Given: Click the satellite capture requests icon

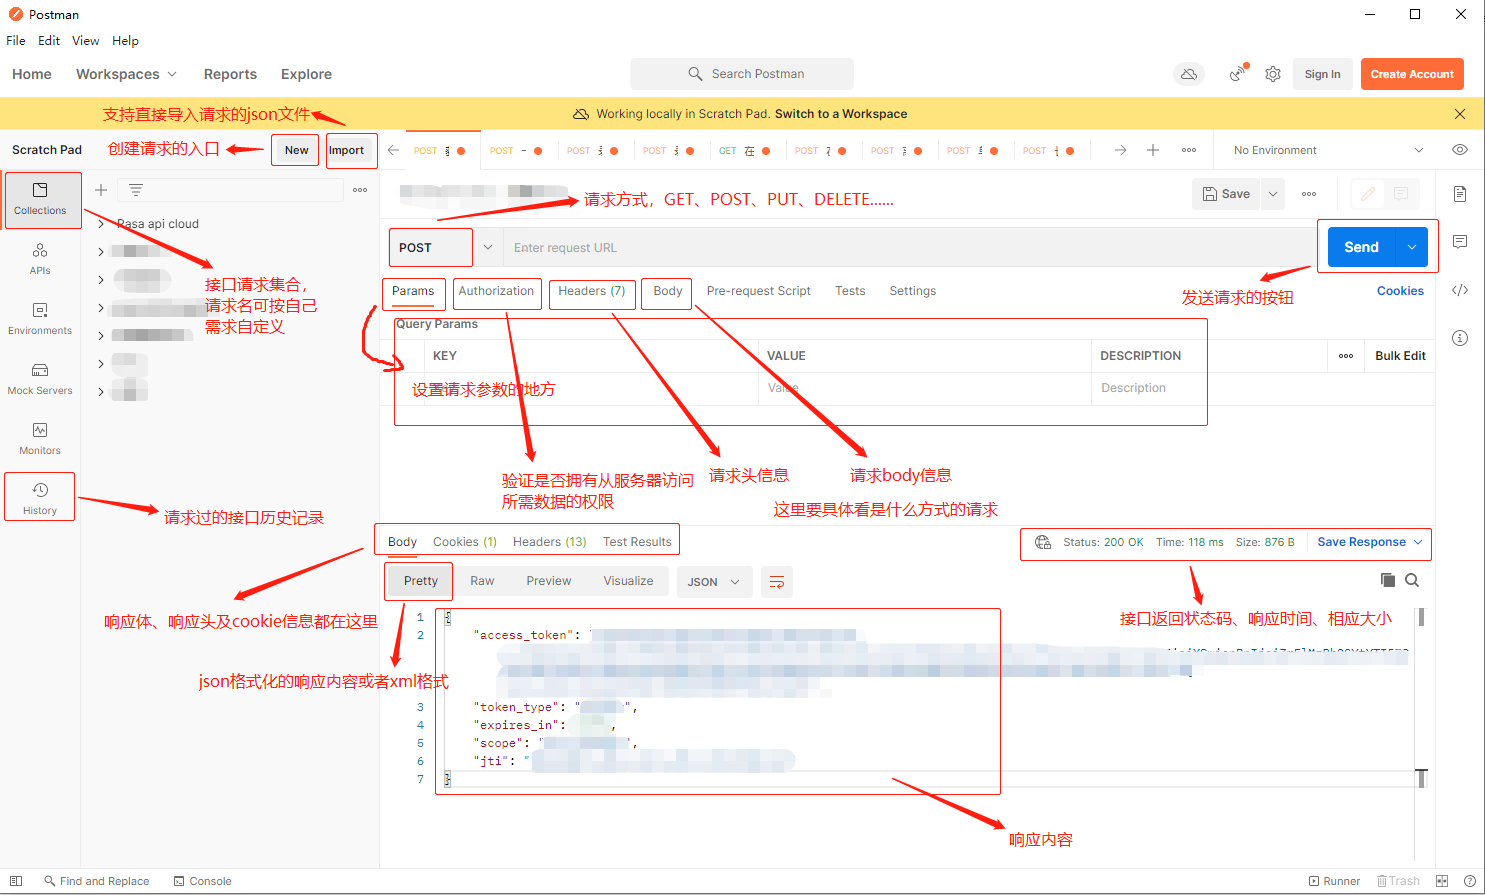Looking at the screenshot, I should pos(1239,74).
